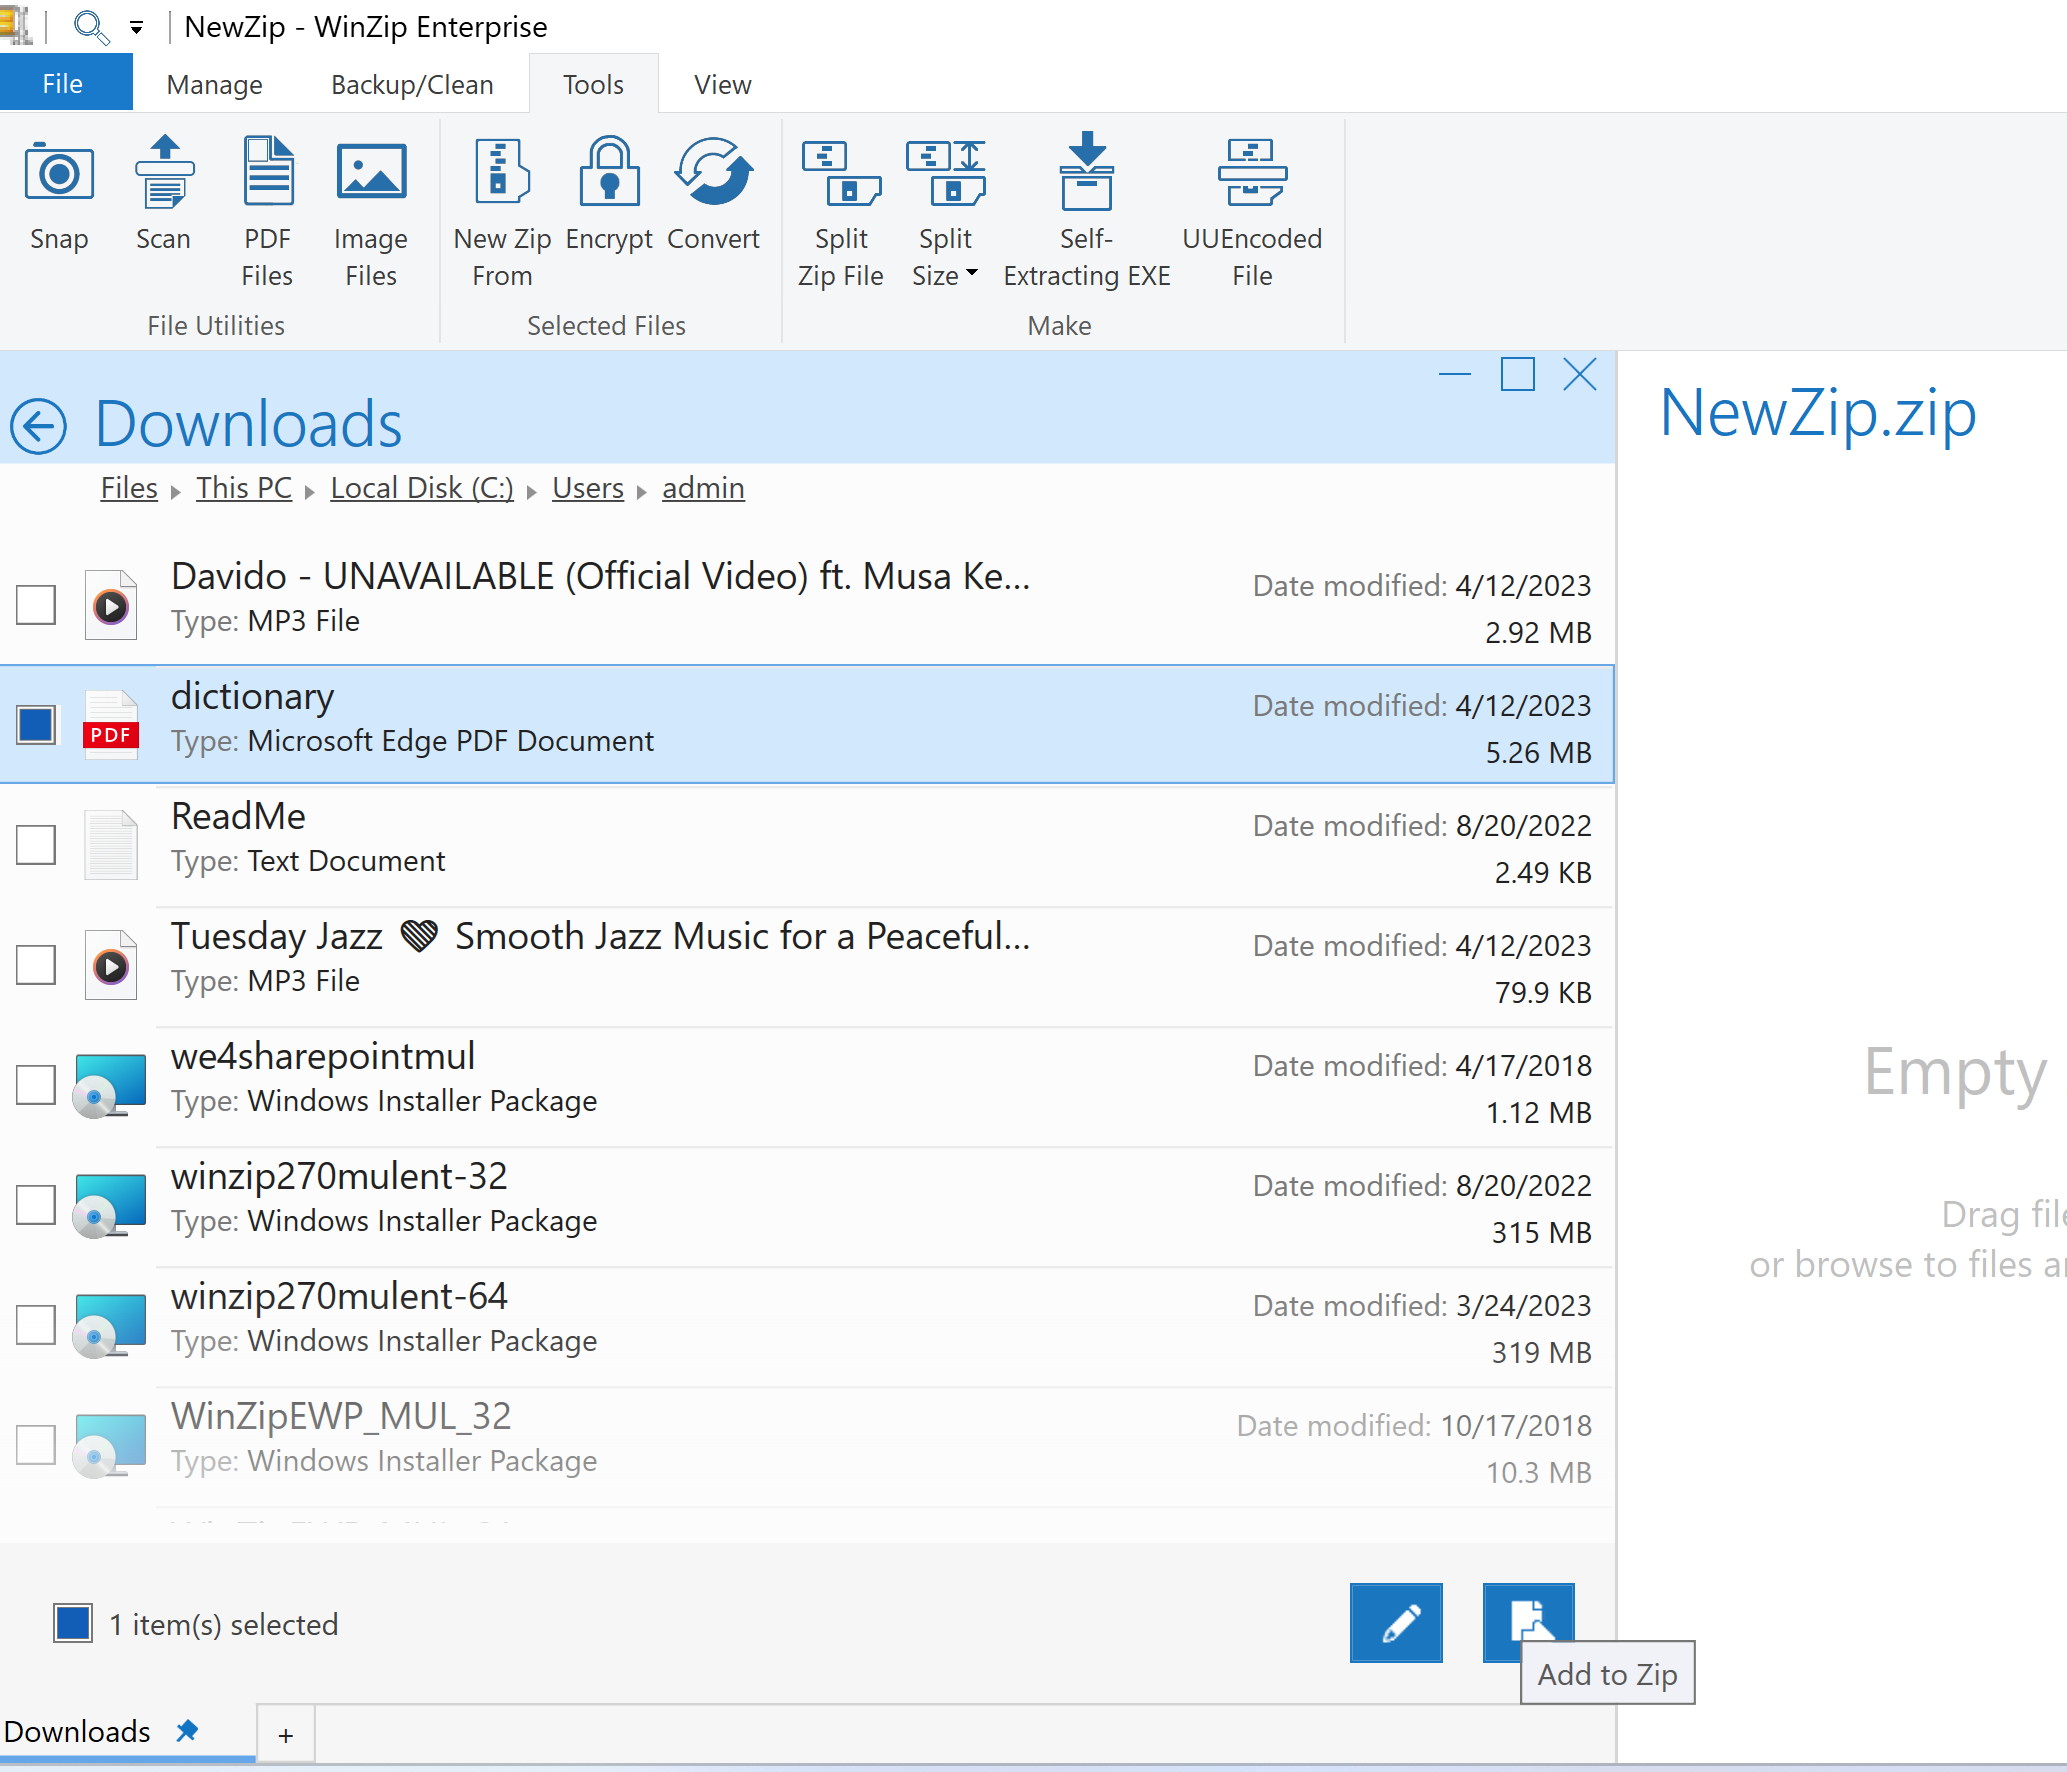Click the Tuesday Jazz MP3 file icon
The width and height of the screenshot is (2067, 1772).
tap(111, 964)
